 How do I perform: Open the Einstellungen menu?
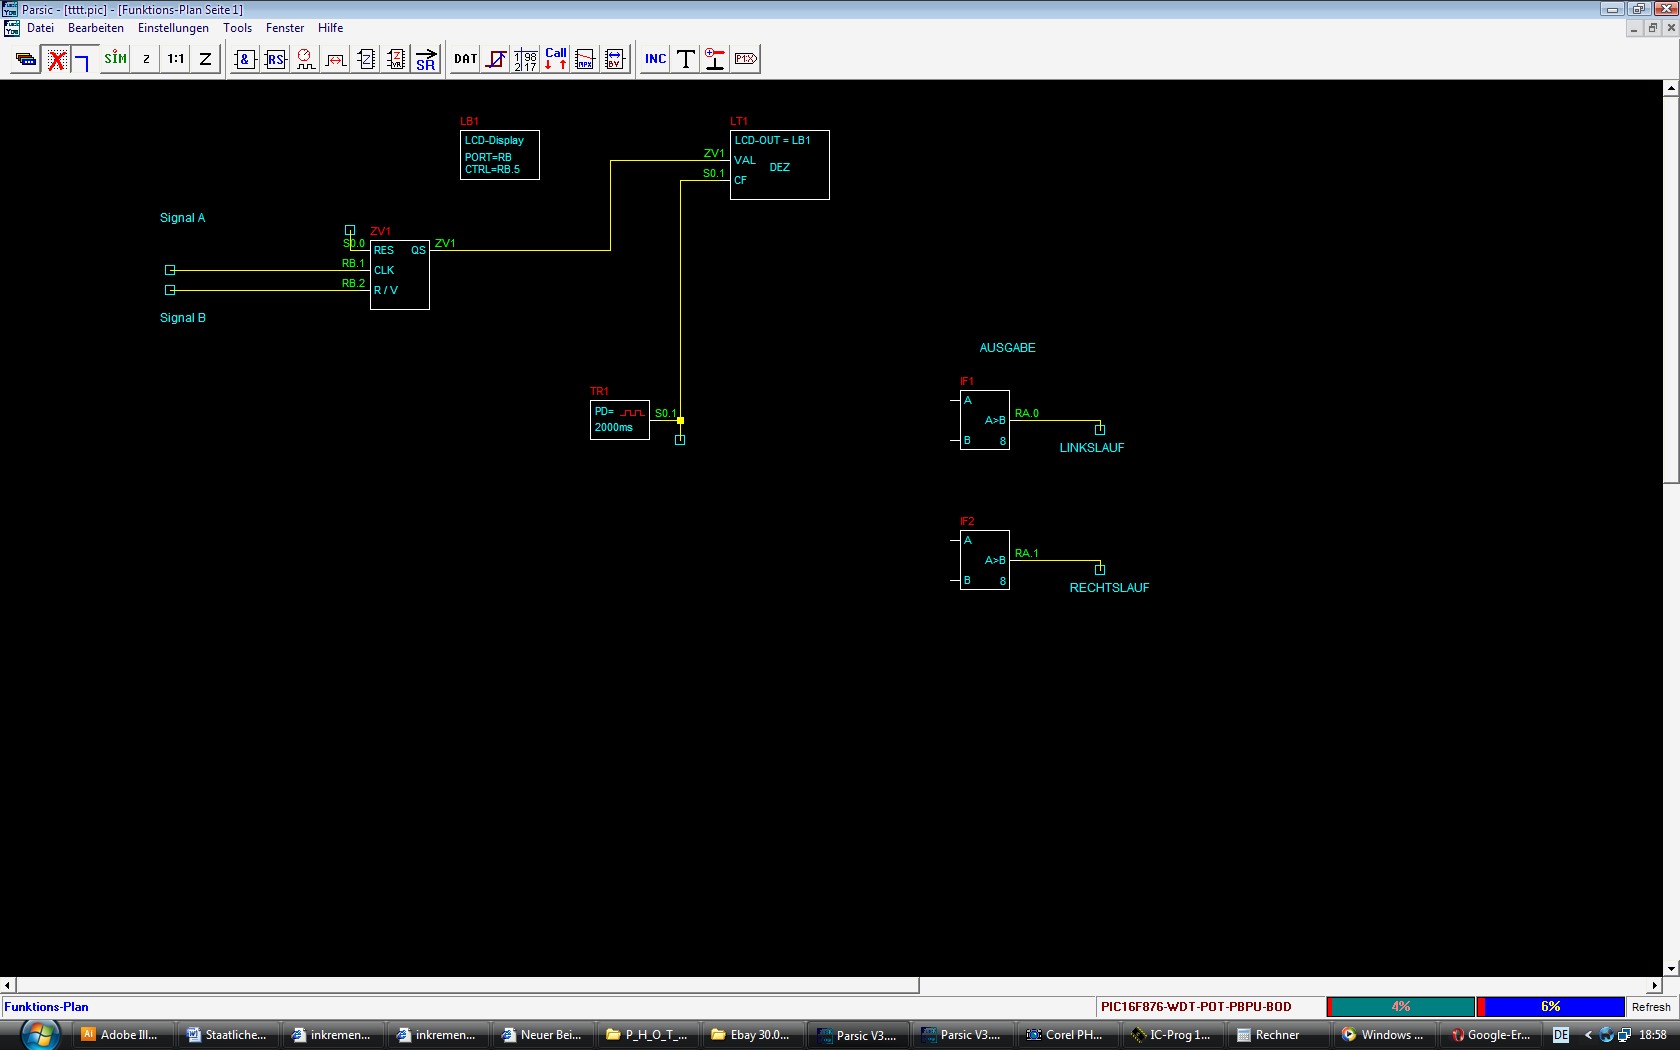click(173, 28)
